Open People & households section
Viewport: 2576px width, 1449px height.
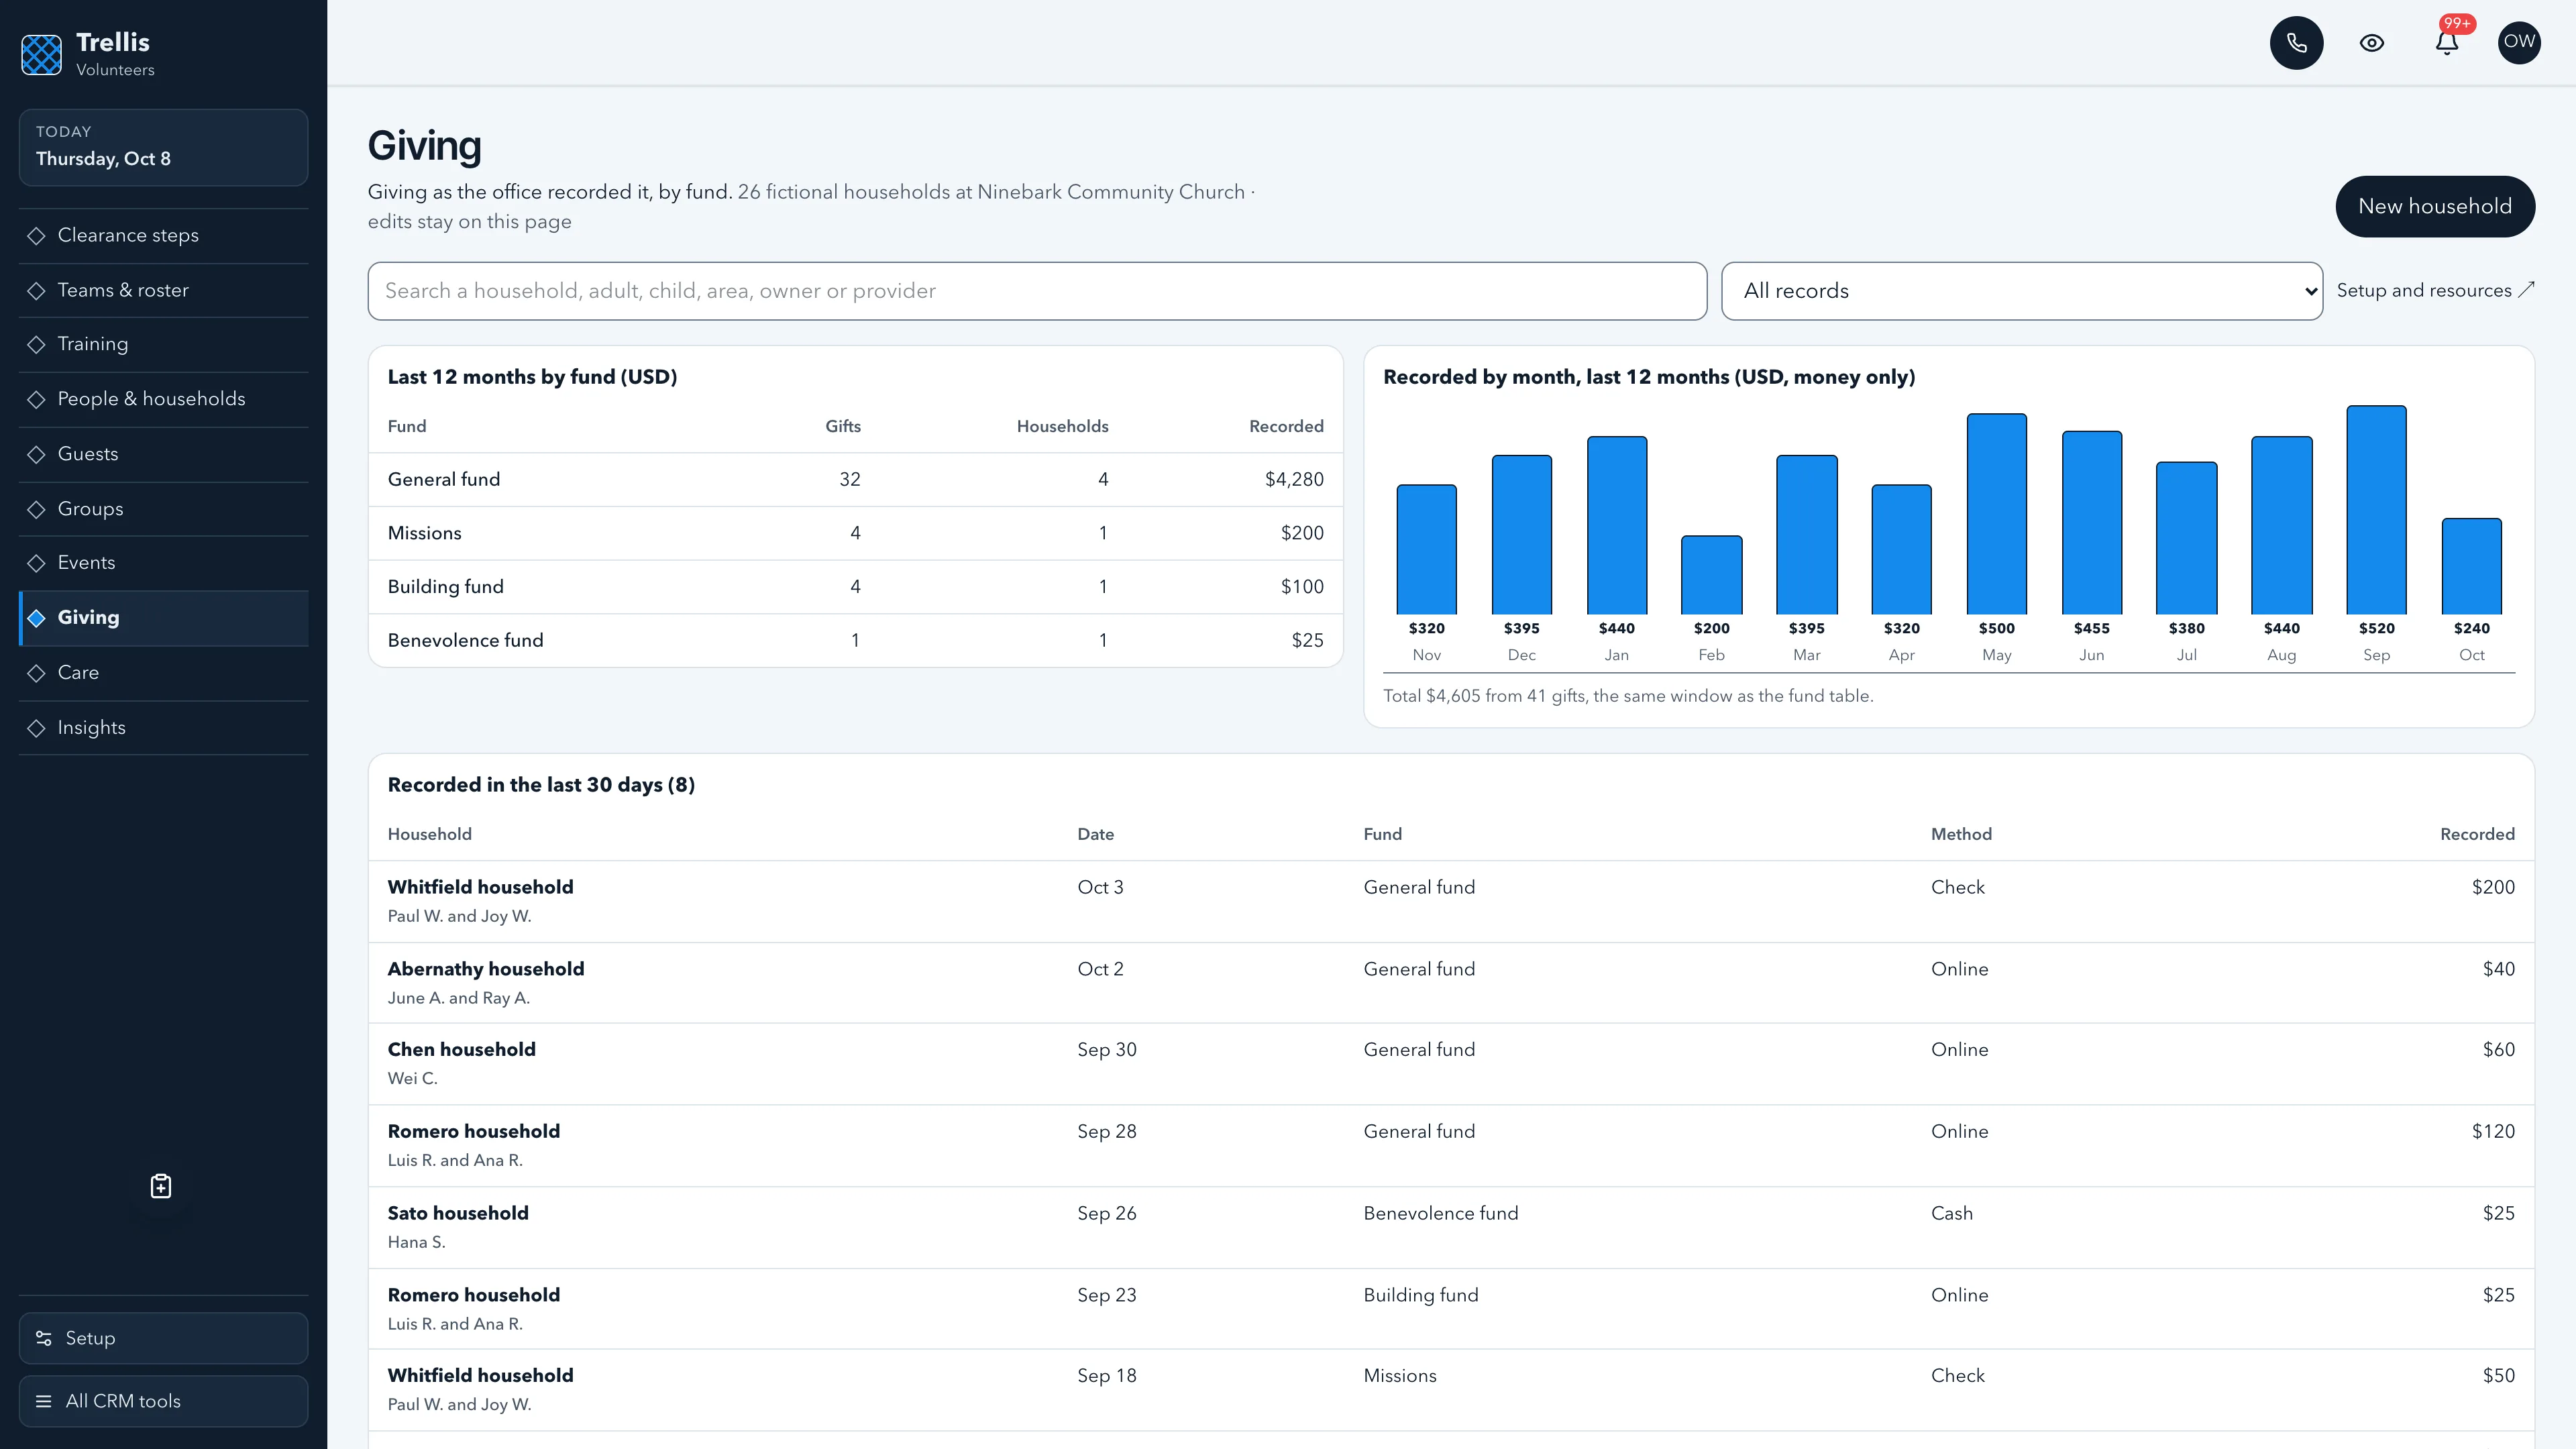(163, 399)
